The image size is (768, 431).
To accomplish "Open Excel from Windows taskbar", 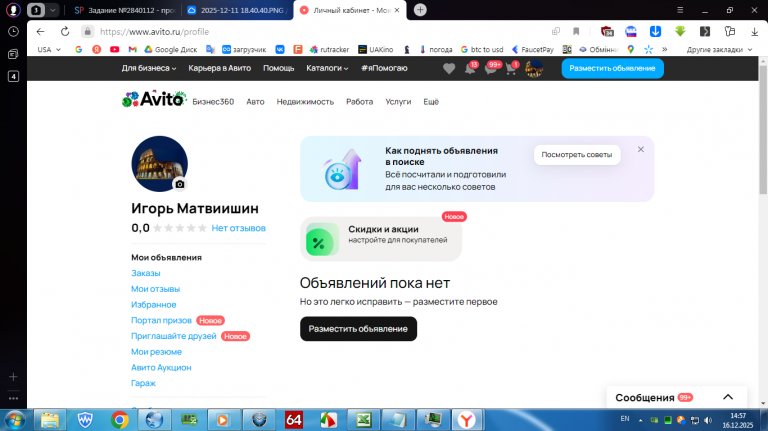I will [363, 420].
